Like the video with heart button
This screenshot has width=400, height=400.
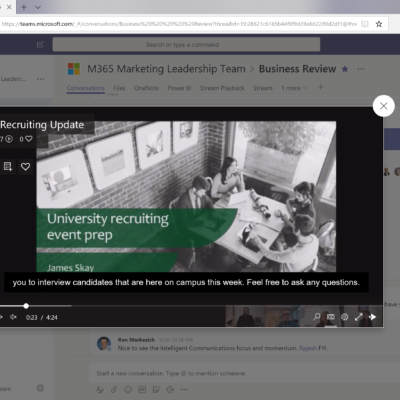point(25,166)
